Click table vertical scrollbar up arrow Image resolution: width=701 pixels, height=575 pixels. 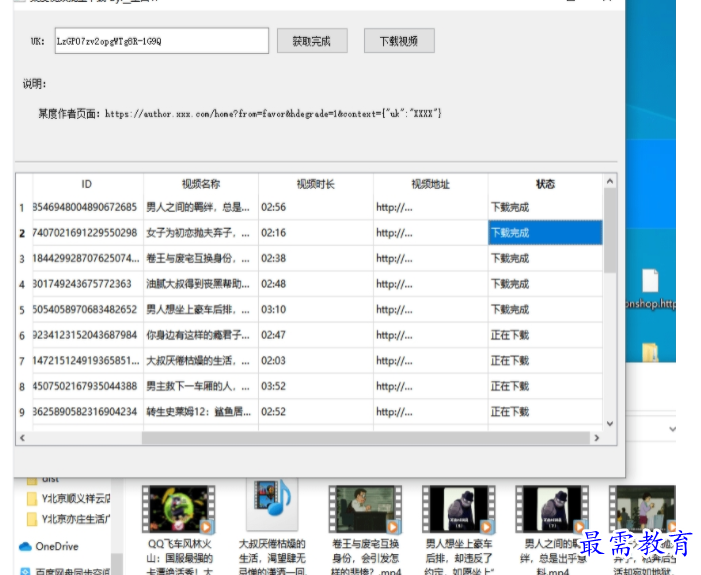[x=610, y=181]
